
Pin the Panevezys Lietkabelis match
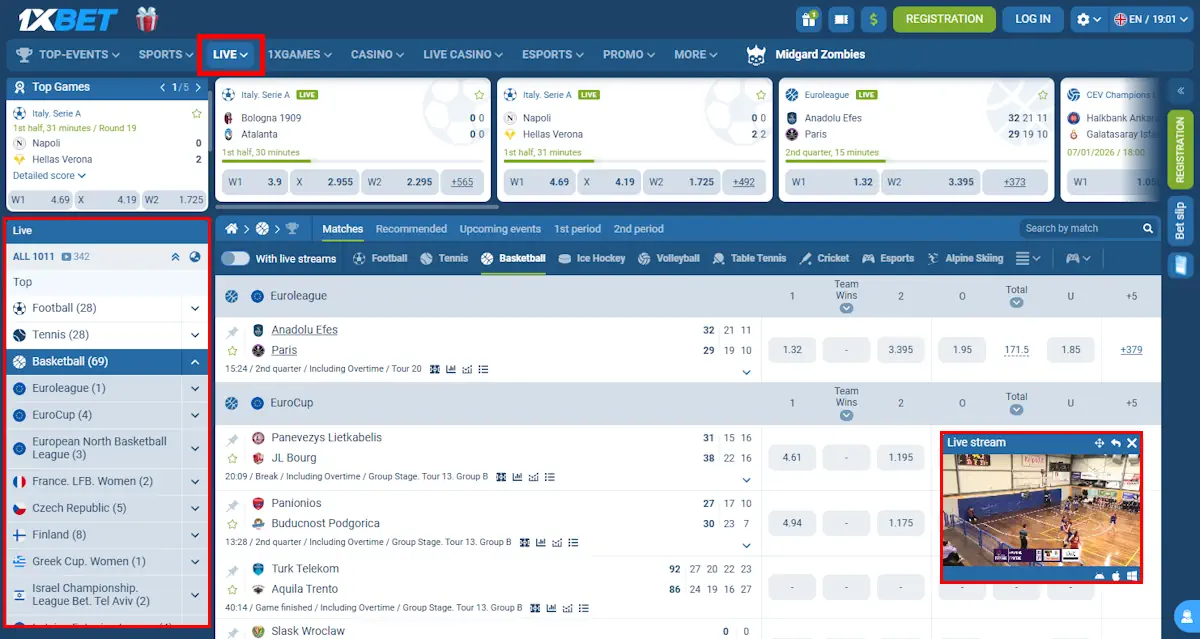(232, 439)
